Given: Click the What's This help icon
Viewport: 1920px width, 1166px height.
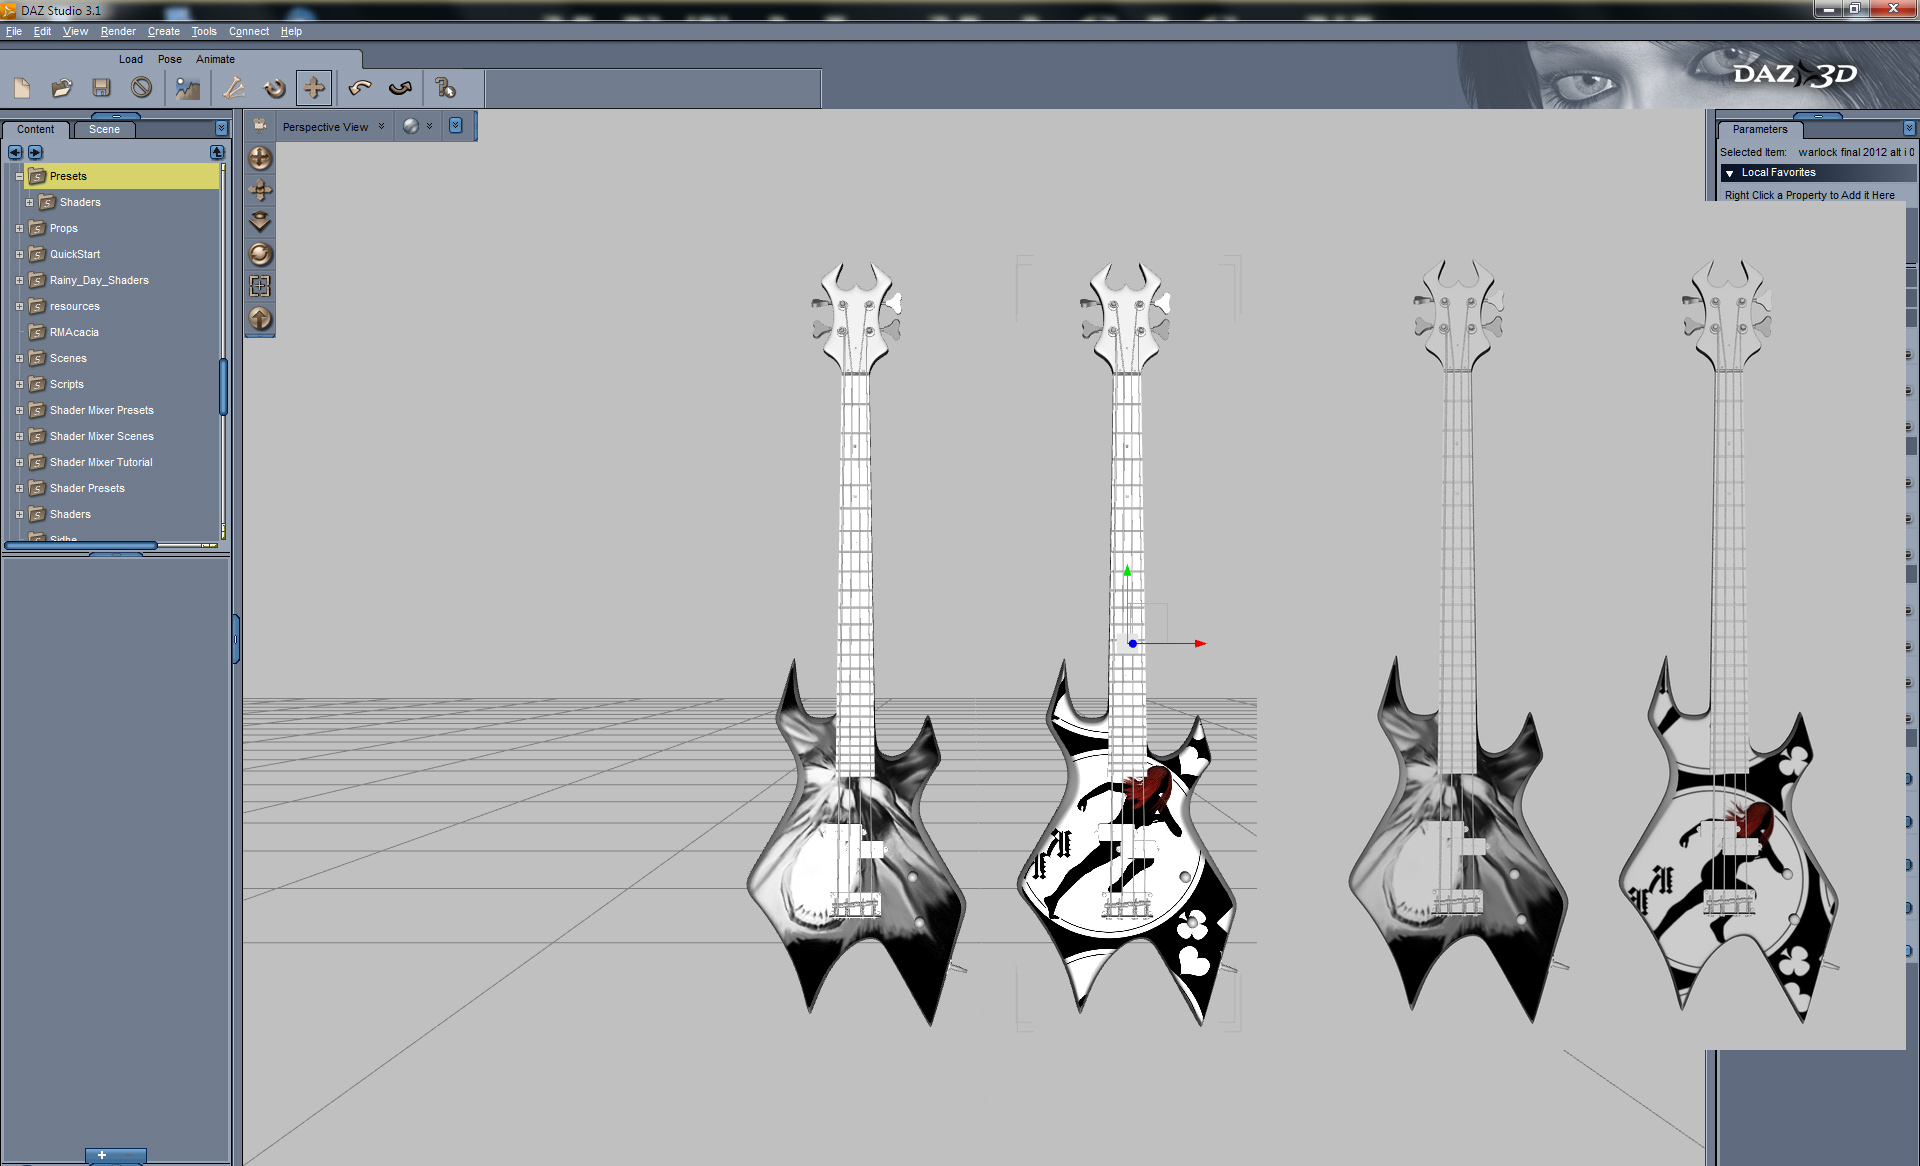Looking at the screenshot, I should 446,88.
